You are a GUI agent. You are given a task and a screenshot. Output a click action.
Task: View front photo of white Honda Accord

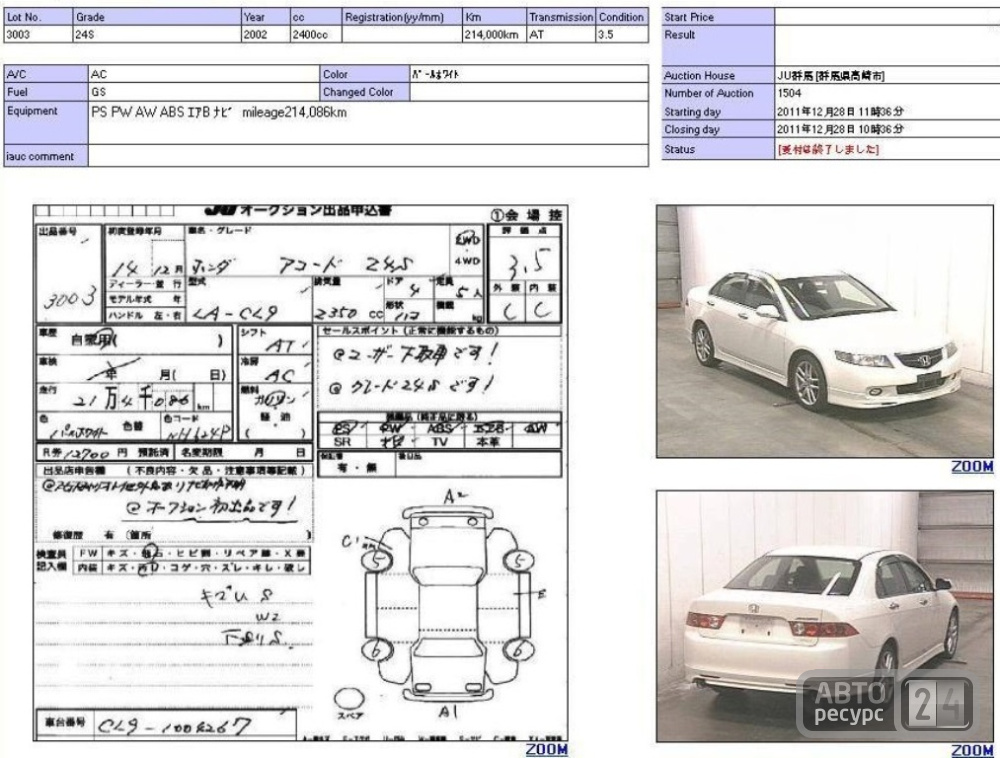(825, 331)
